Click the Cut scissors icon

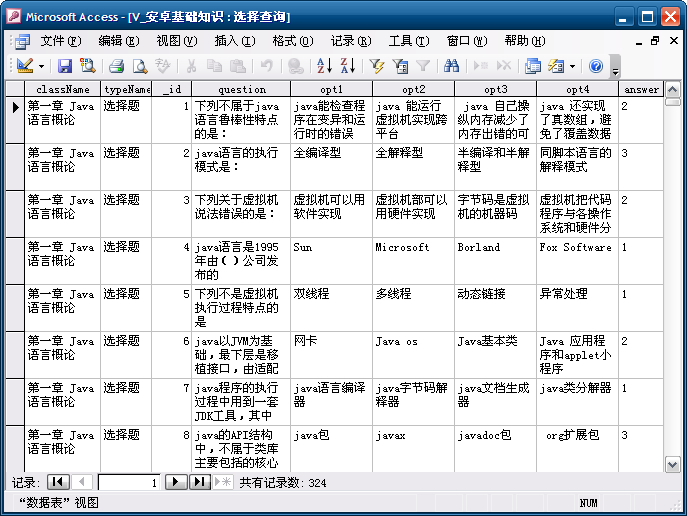[191, 66]
